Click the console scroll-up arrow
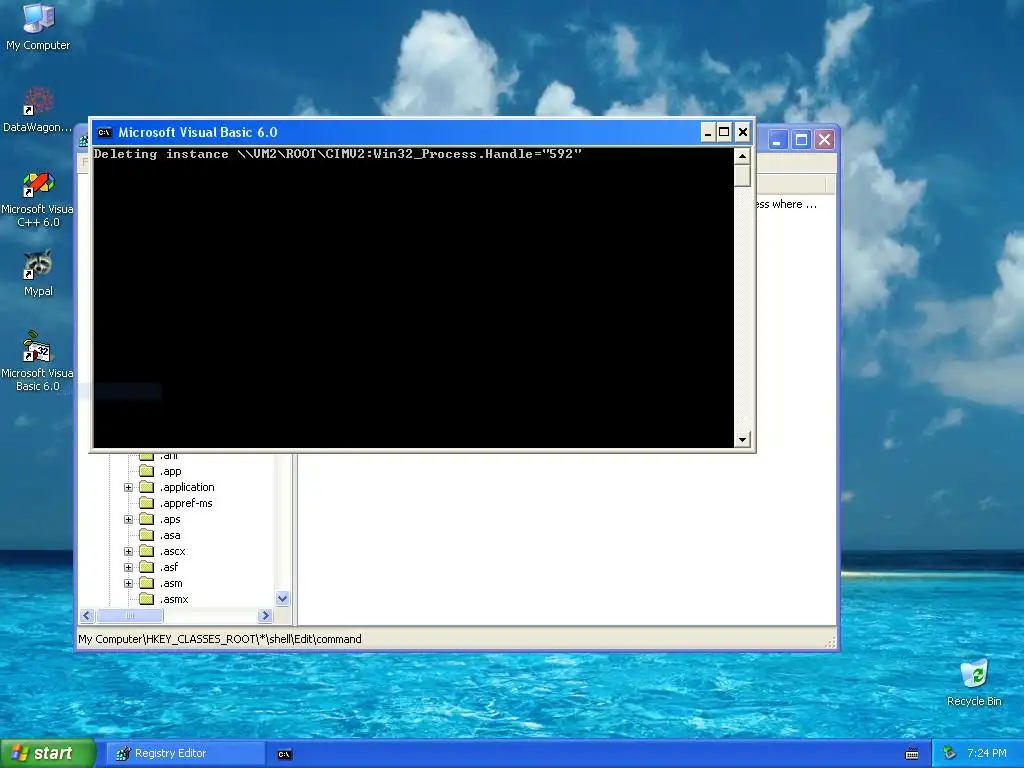This screenshot has width=1024, height=768. (742, 156)
